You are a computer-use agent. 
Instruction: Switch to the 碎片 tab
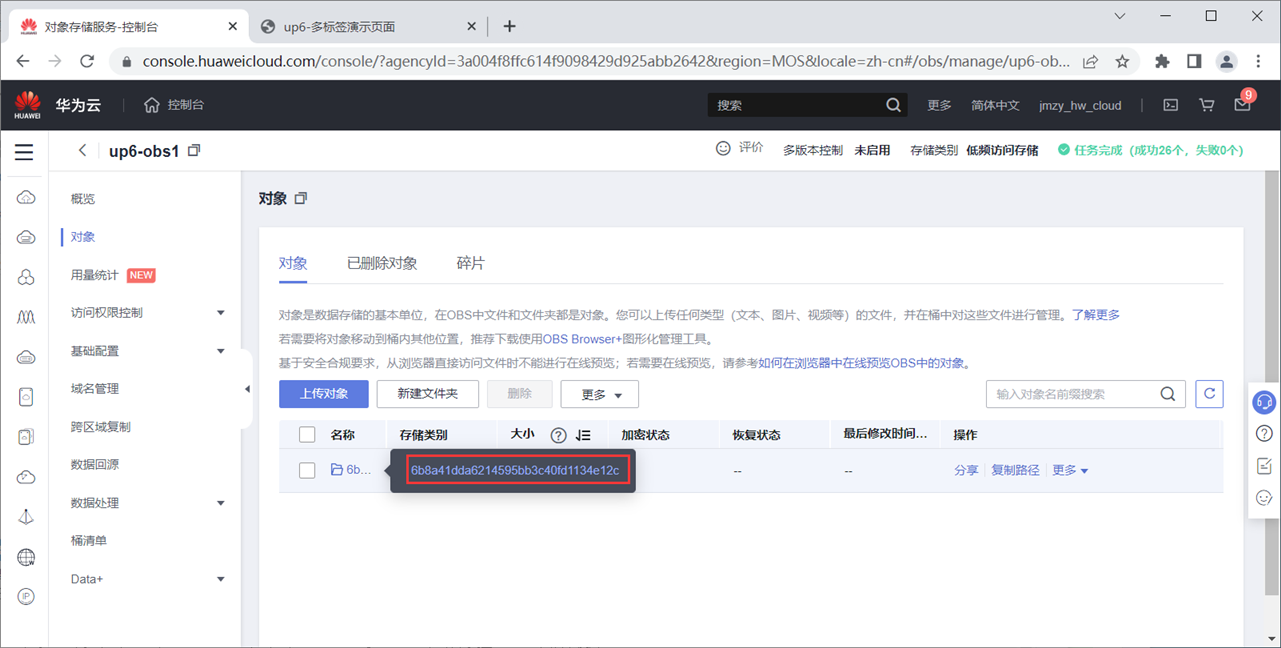point(471,263)
